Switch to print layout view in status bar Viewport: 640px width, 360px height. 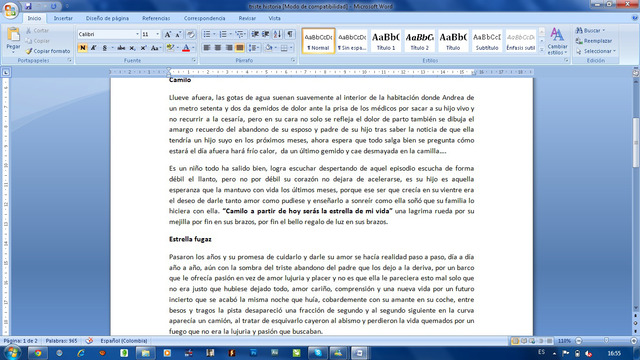pyautogui.click(x=515, y=340)
